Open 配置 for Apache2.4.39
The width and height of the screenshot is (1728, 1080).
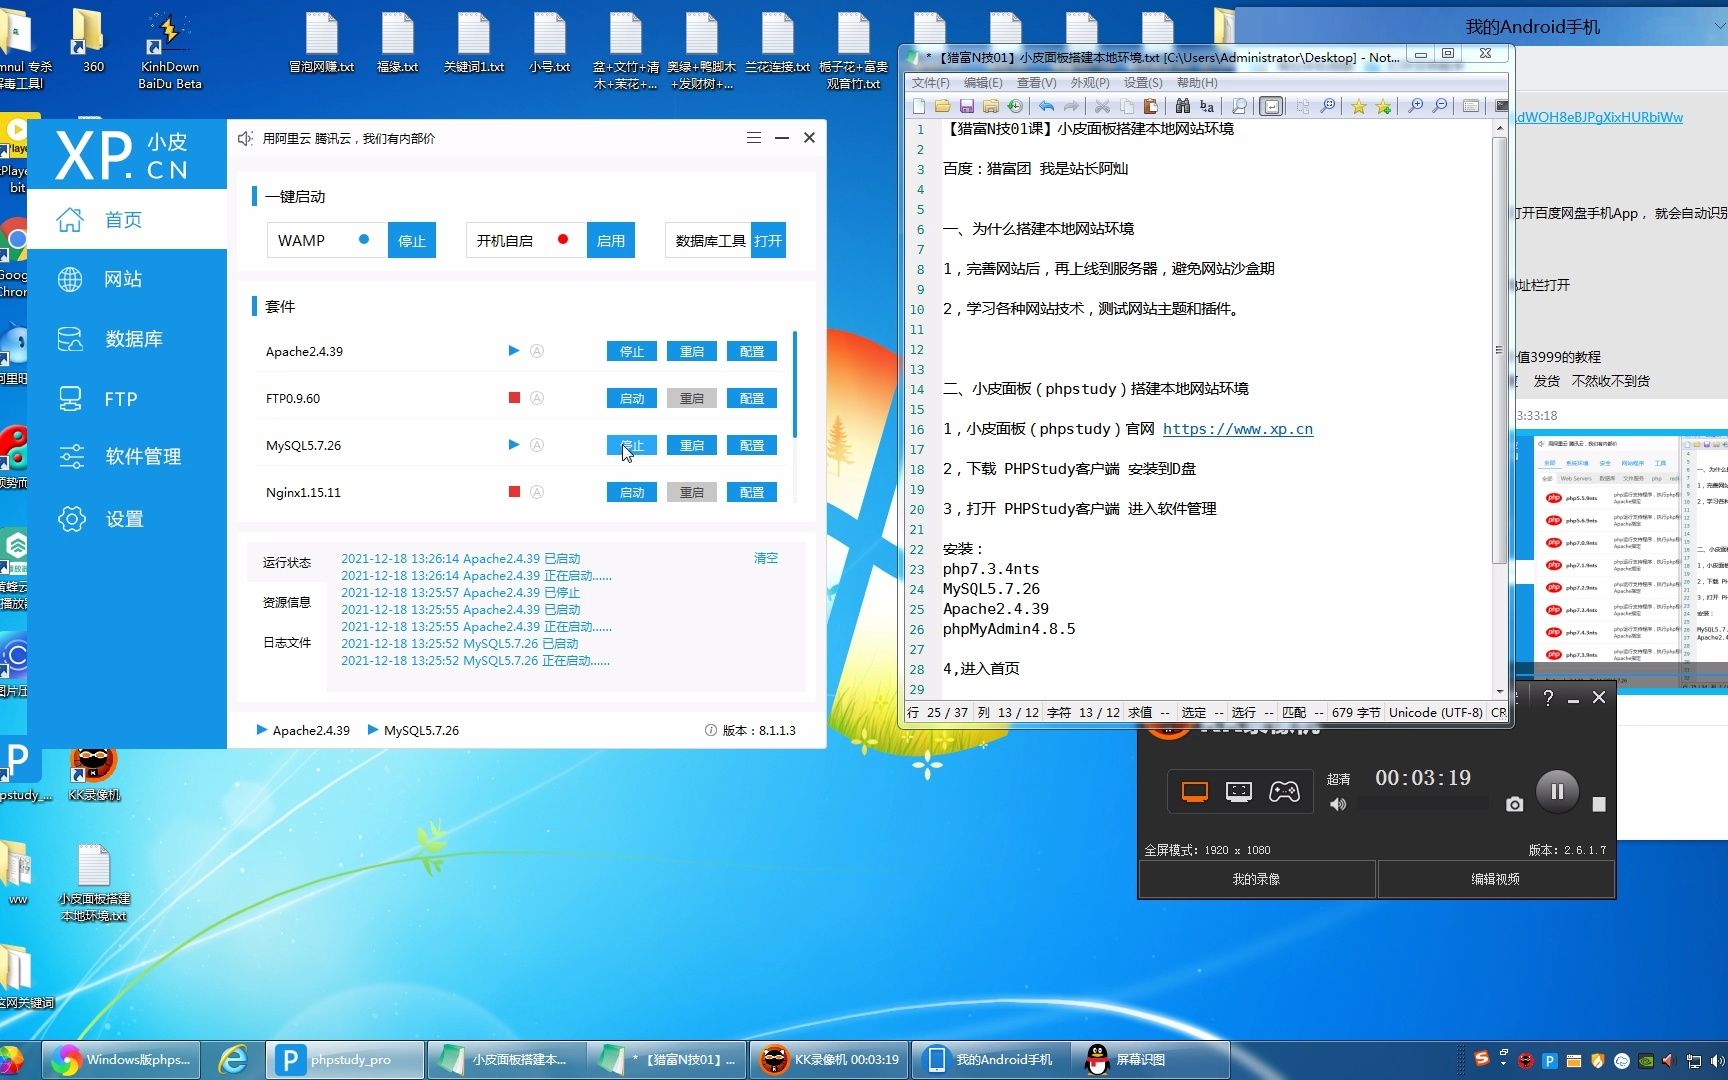(x=752, y=351)
